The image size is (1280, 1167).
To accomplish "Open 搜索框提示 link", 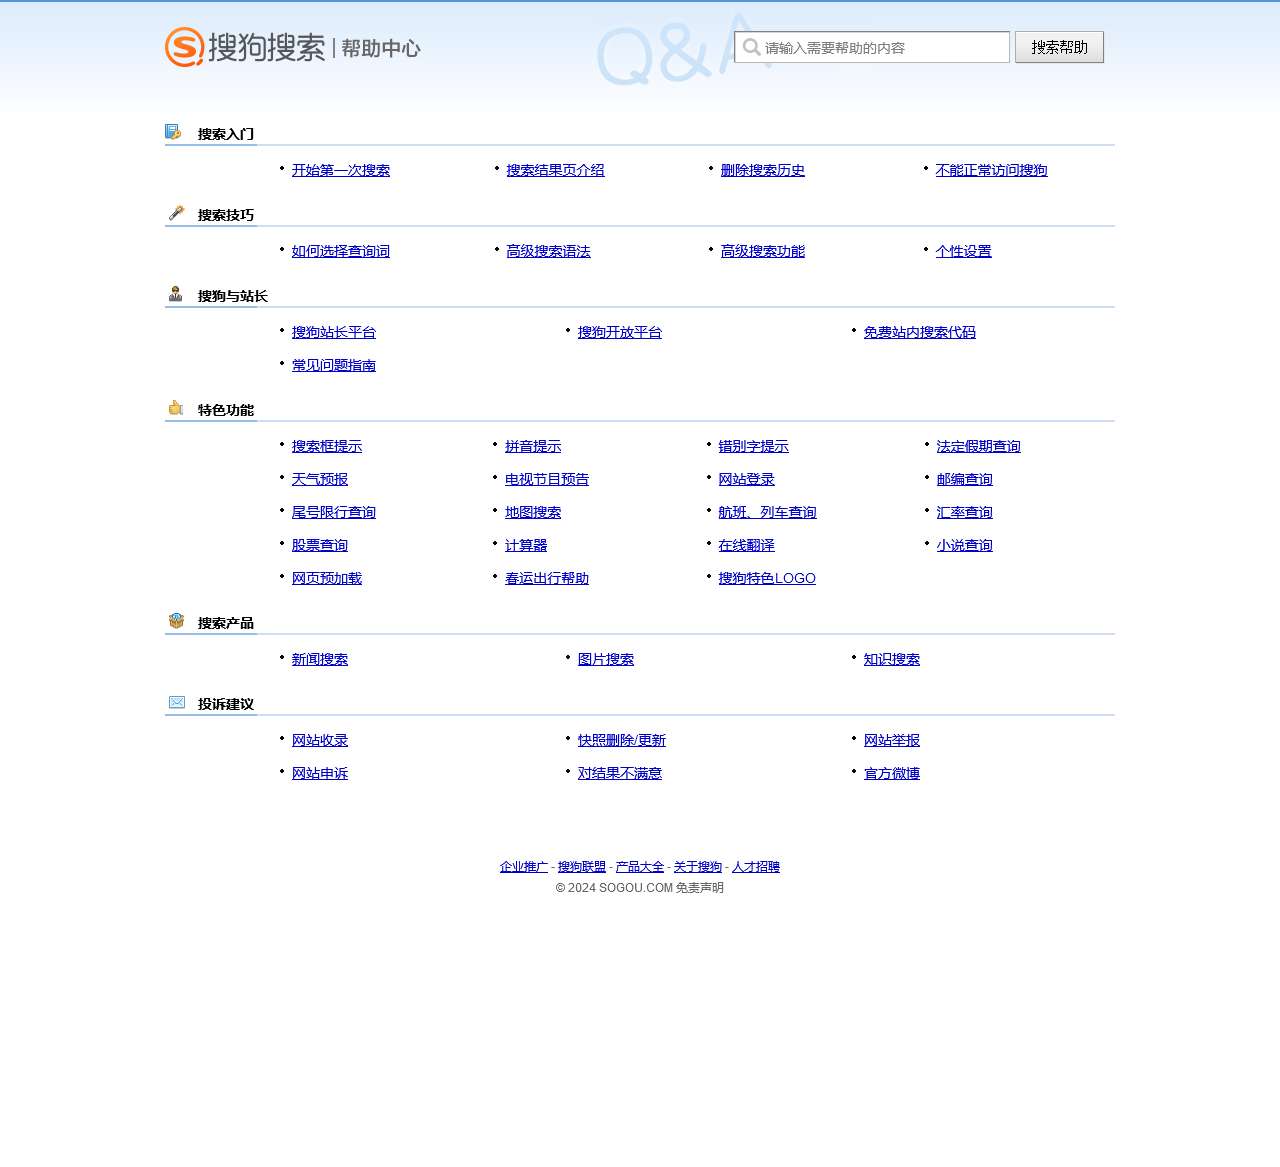I will click(x=327, y=446).
